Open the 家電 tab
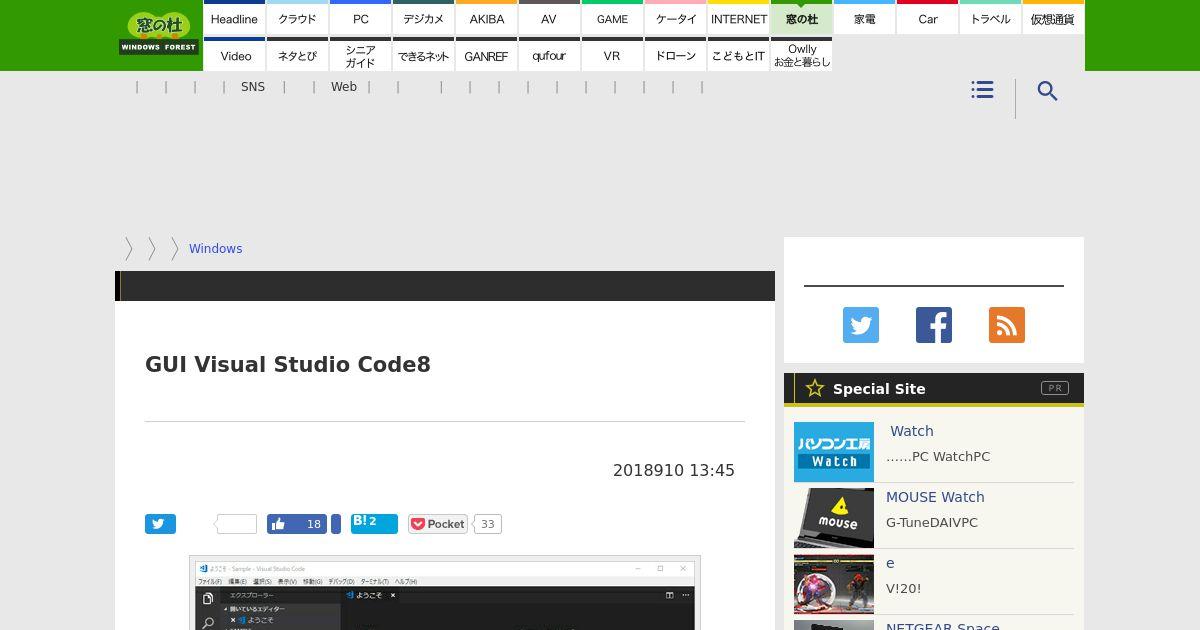This screenshot has height=630, width=1200. [x=864, y=18]
